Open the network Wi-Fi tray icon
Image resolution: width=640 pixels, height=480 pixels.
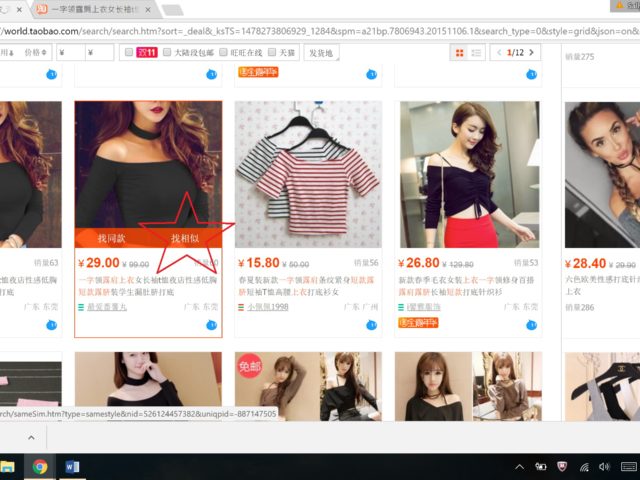[x=584, y=467]
